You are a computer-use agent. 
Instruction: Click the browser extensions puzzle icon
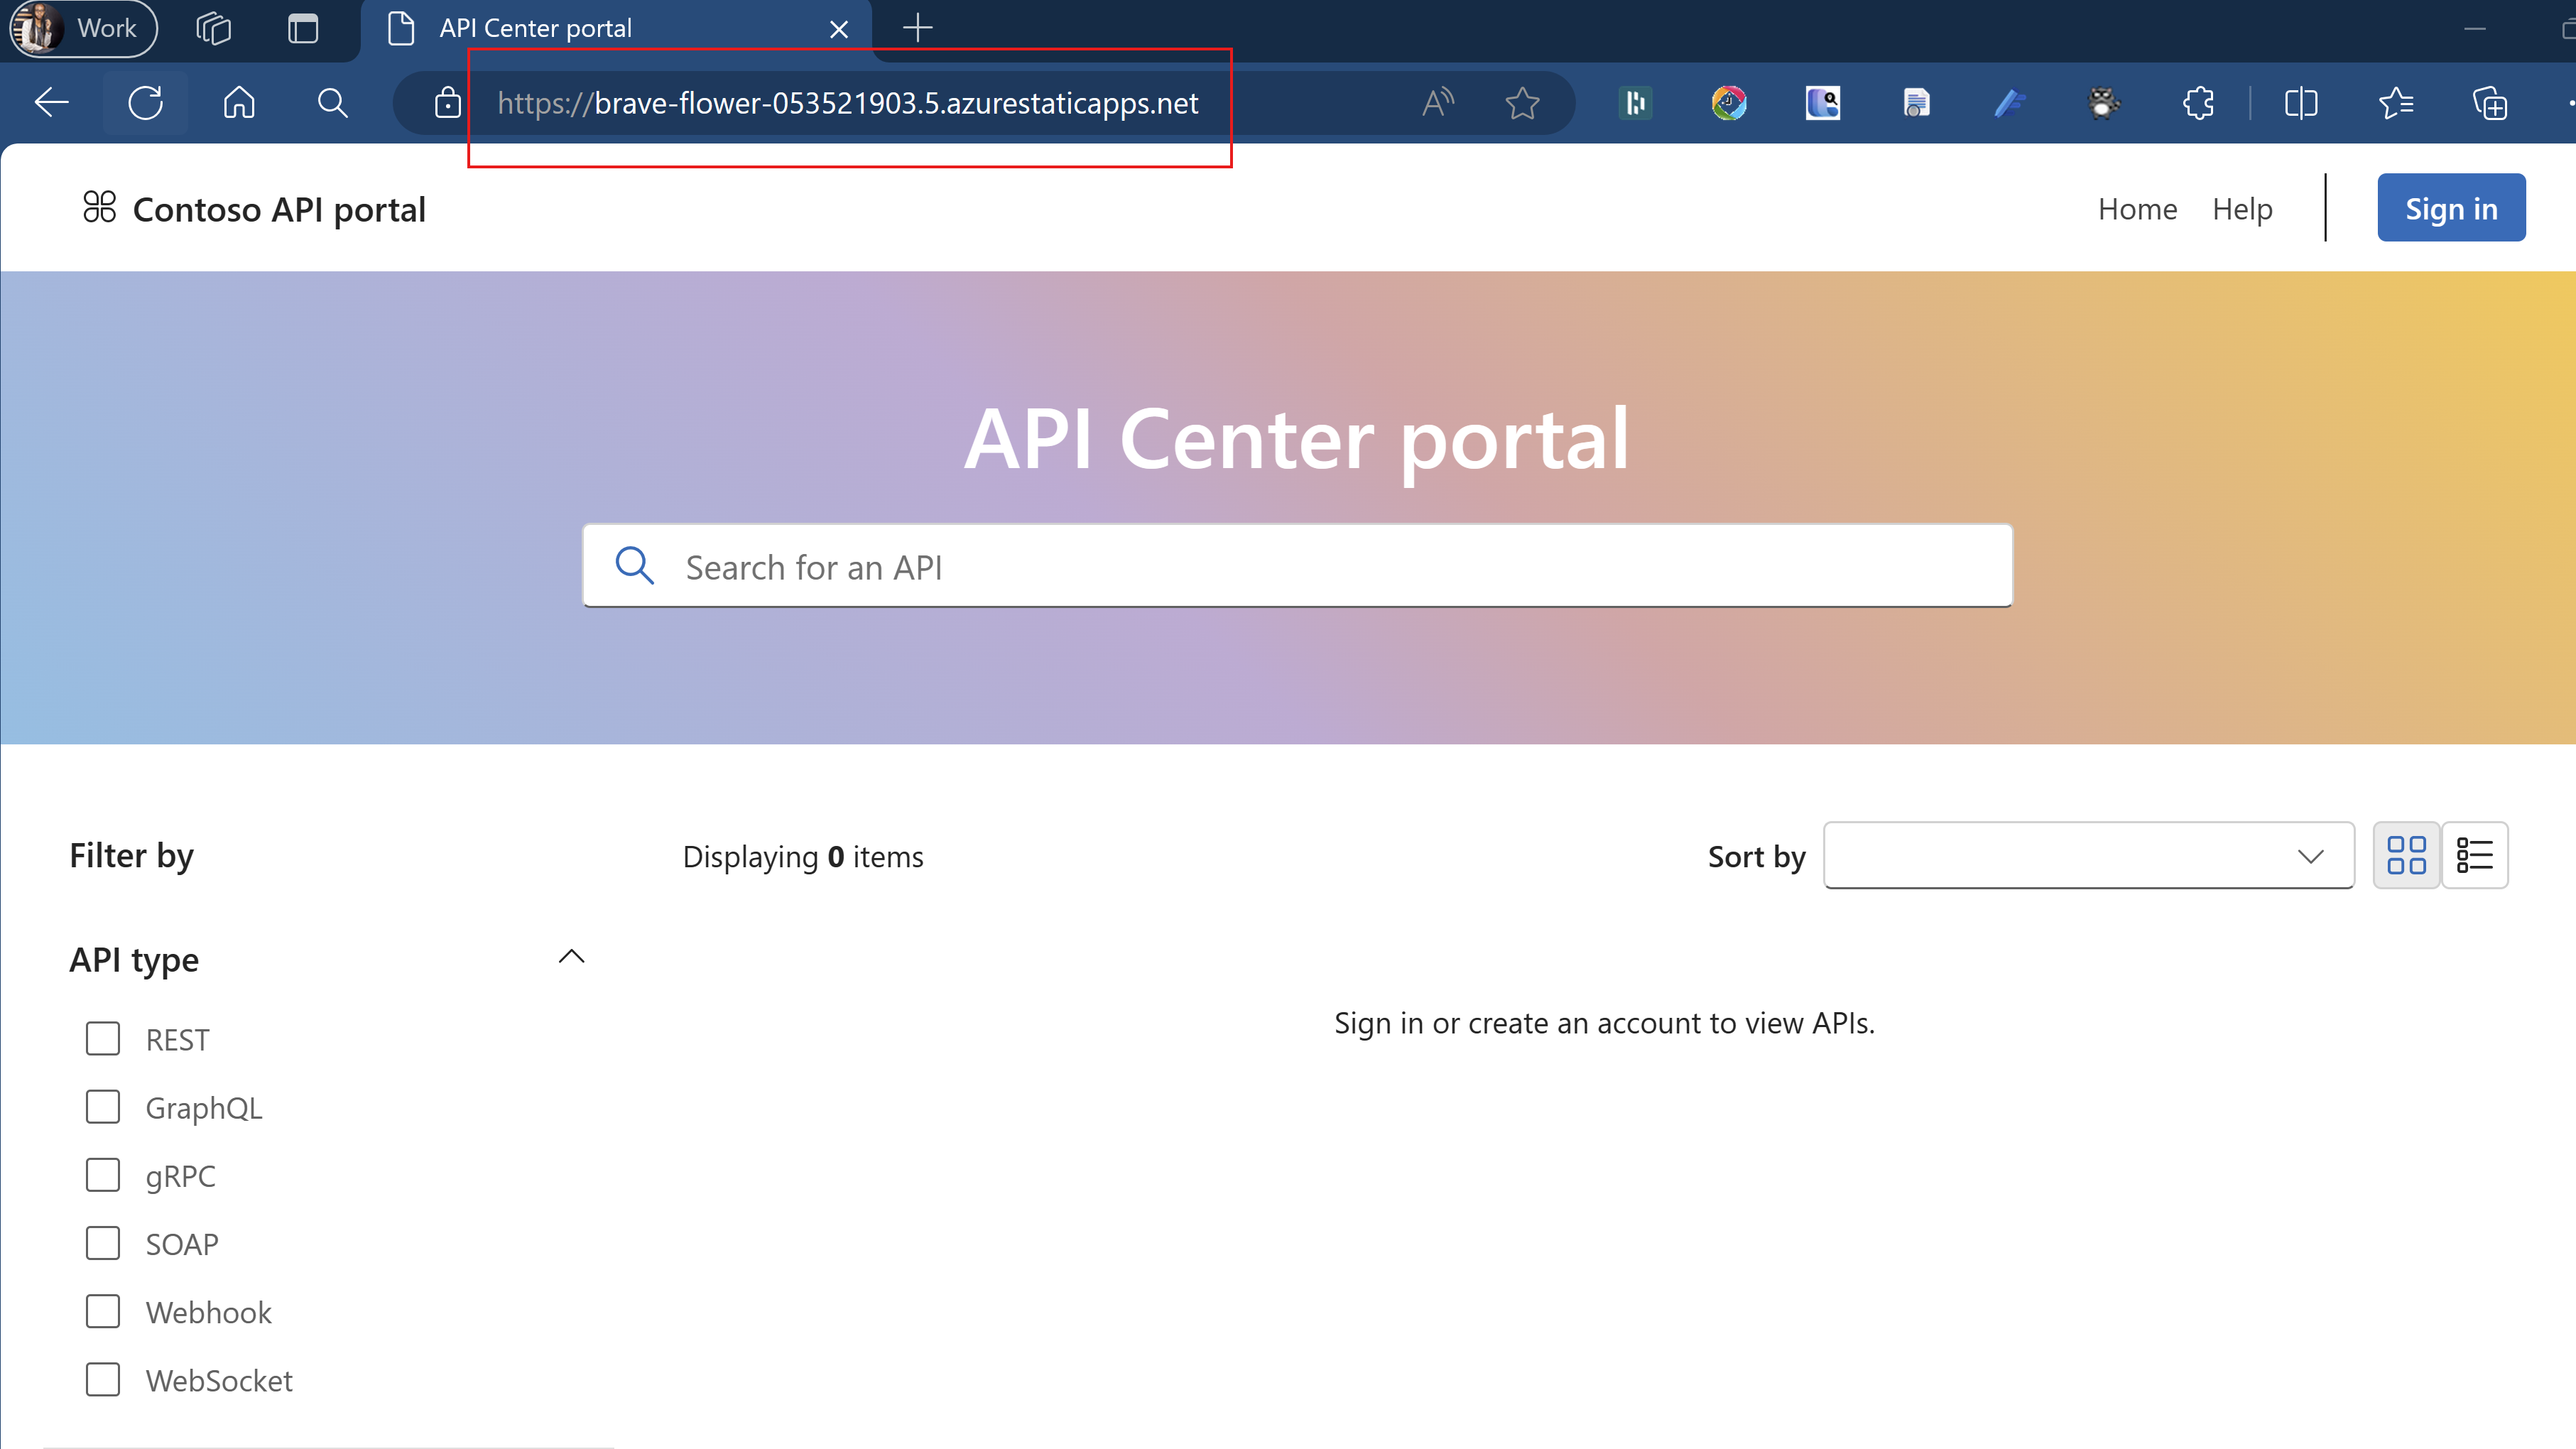2199,102
